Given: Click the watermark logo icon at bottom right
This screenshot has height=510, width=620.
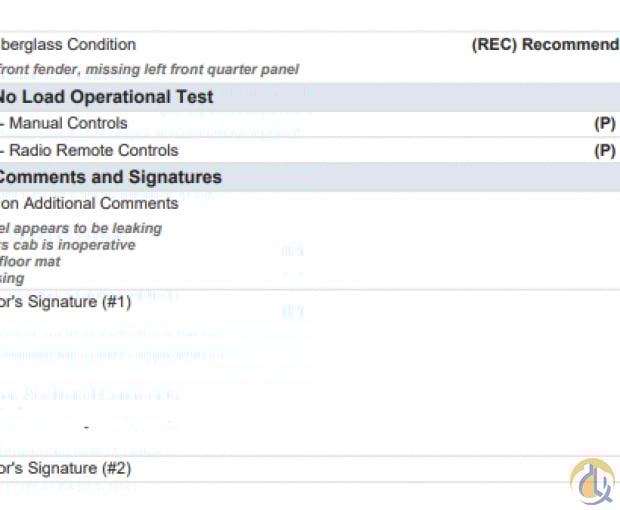Looking at the screenshot, I should click(x=592, y=482).
